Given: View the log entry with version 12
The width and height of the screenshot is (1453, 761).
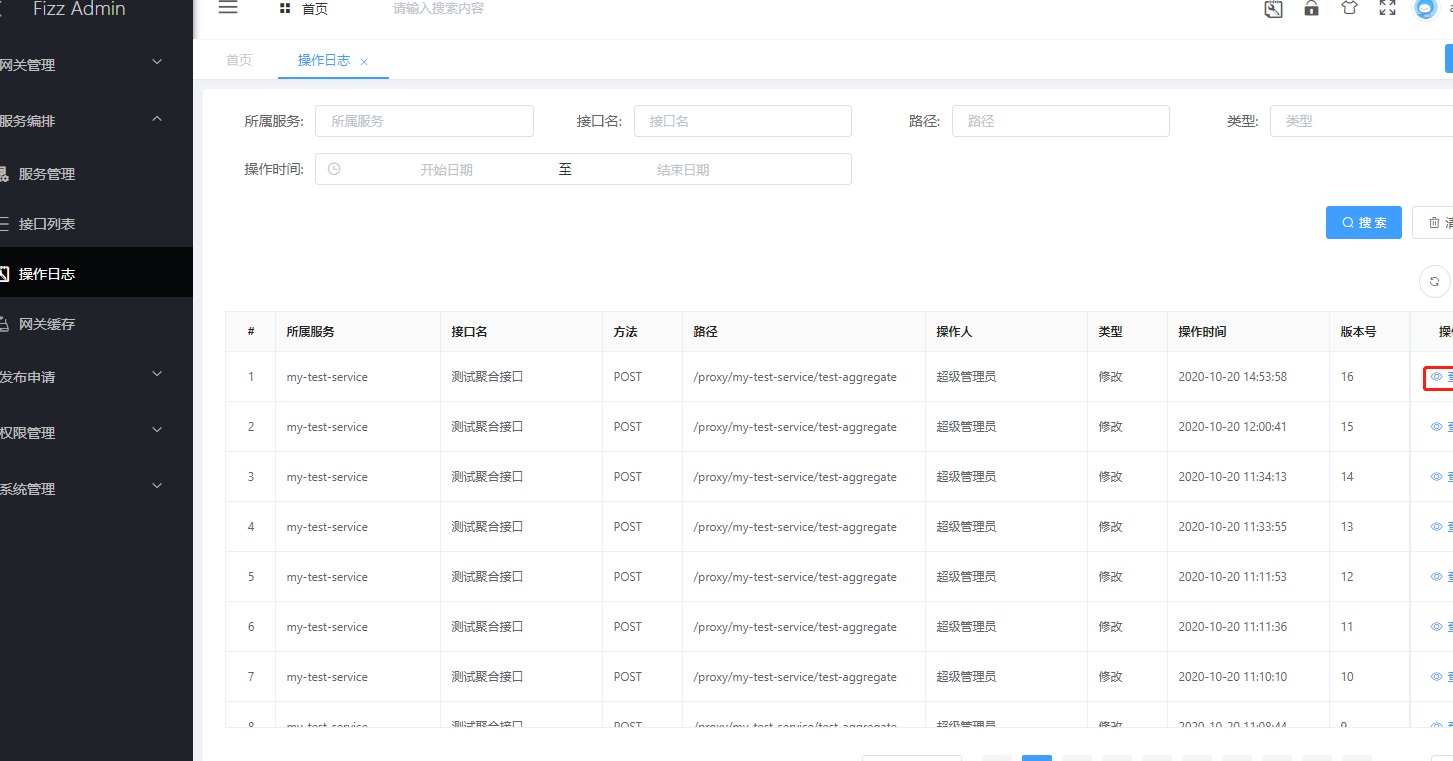Looking at the screenshot, I should coord(1440,577).
